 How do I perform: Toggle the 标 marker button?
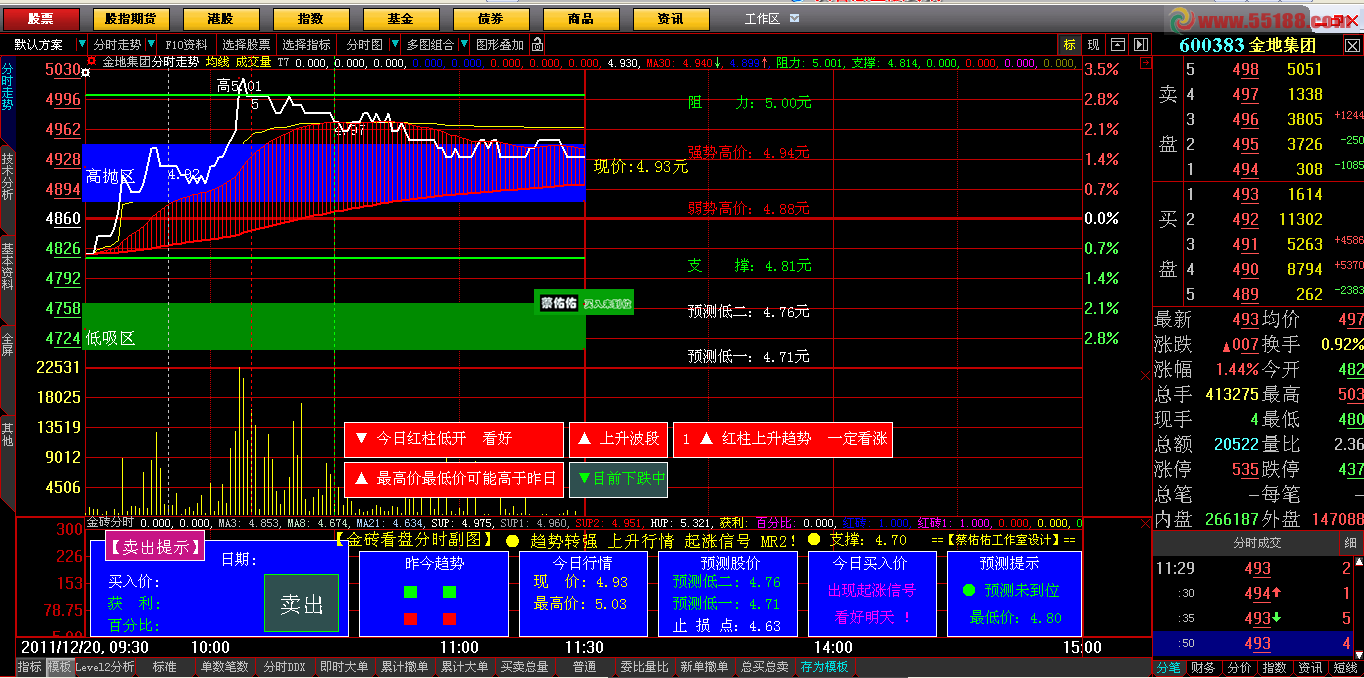click(x=1070, y=45)
